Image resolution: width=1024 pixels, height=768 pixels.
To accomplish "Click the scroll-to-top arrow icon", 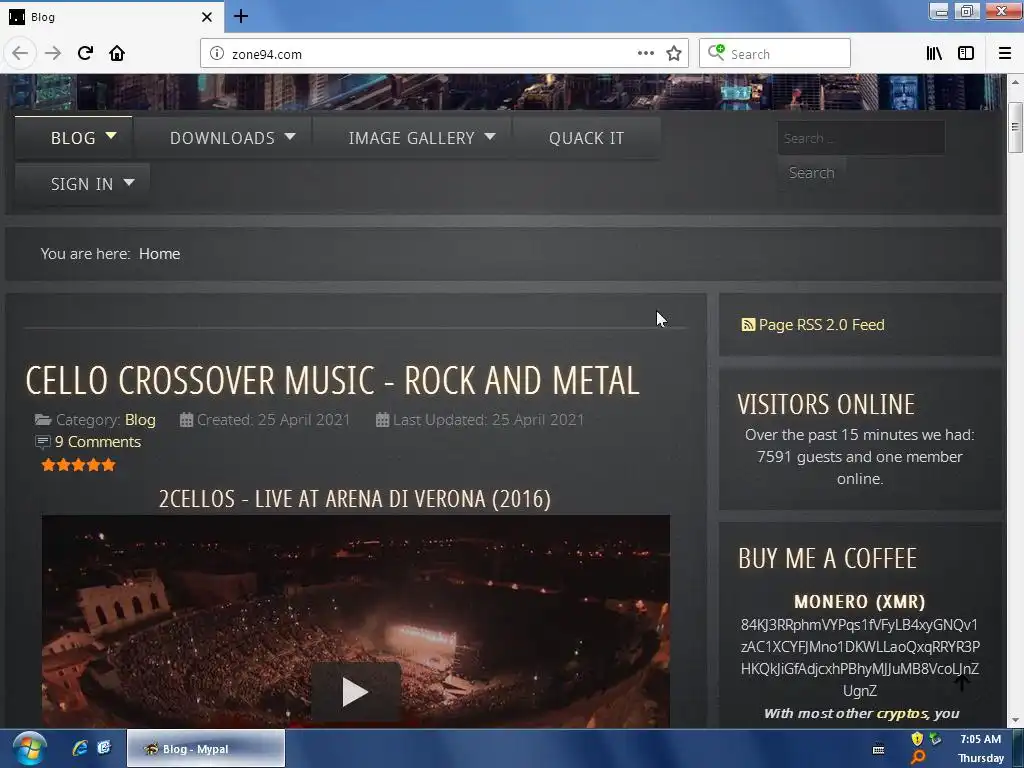I will pos(961,682).
